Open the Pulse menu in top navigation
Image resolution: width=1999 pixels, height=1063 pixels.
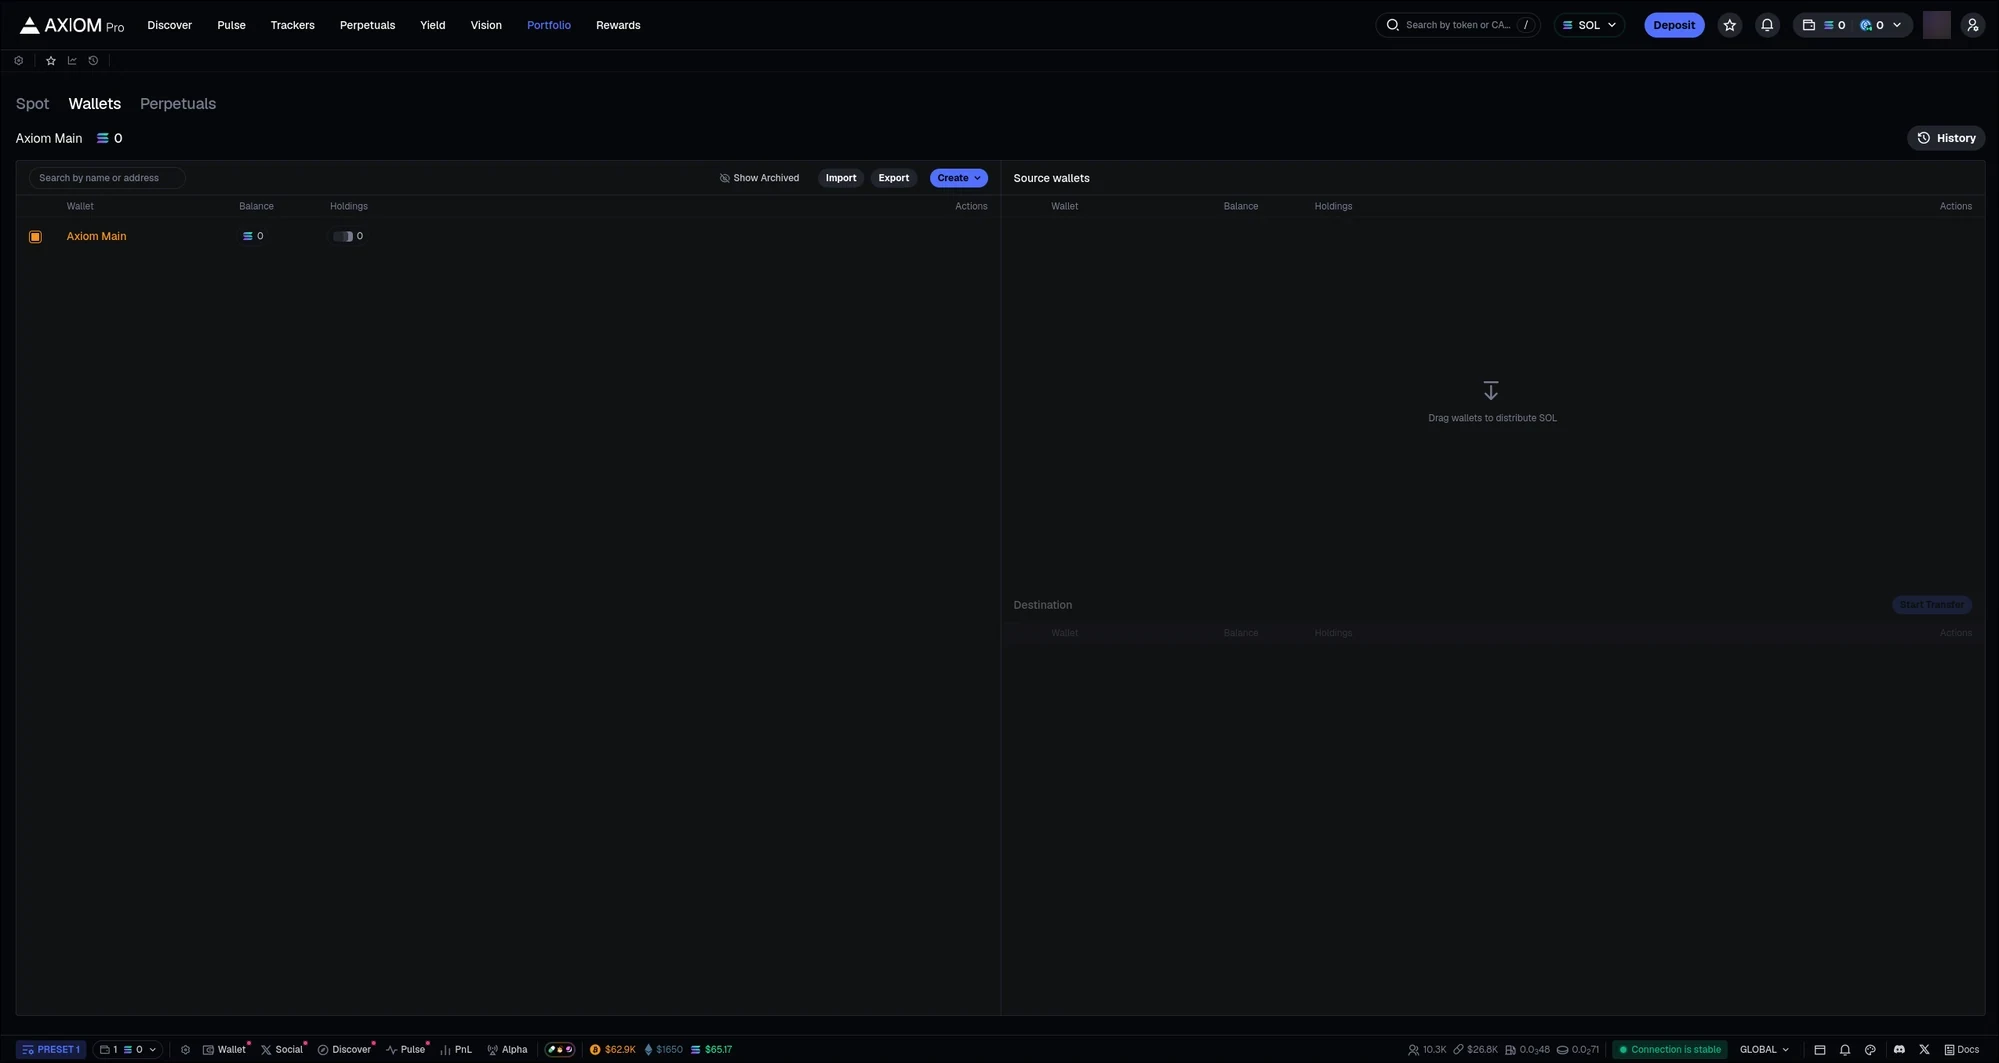coord(231,25)
